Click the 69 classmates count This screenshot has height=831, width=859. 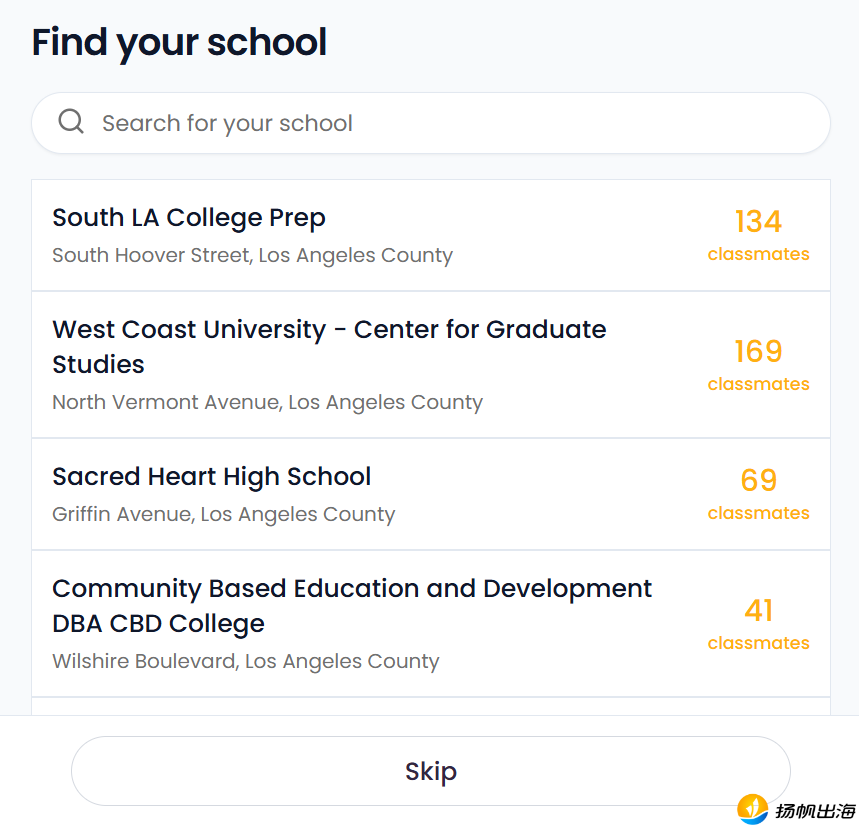tap(758, 480)
